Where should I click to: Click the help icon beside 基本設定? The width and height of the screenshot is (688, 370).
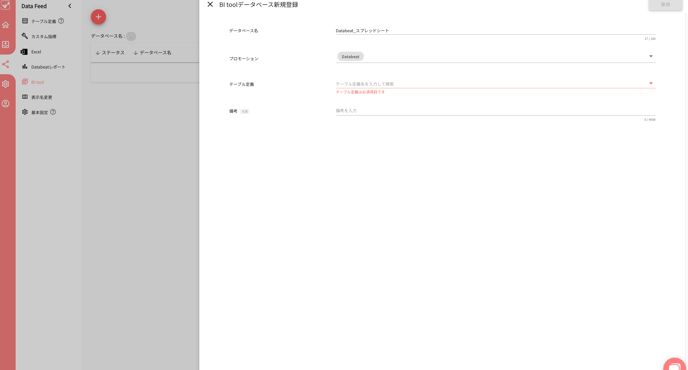53,112
